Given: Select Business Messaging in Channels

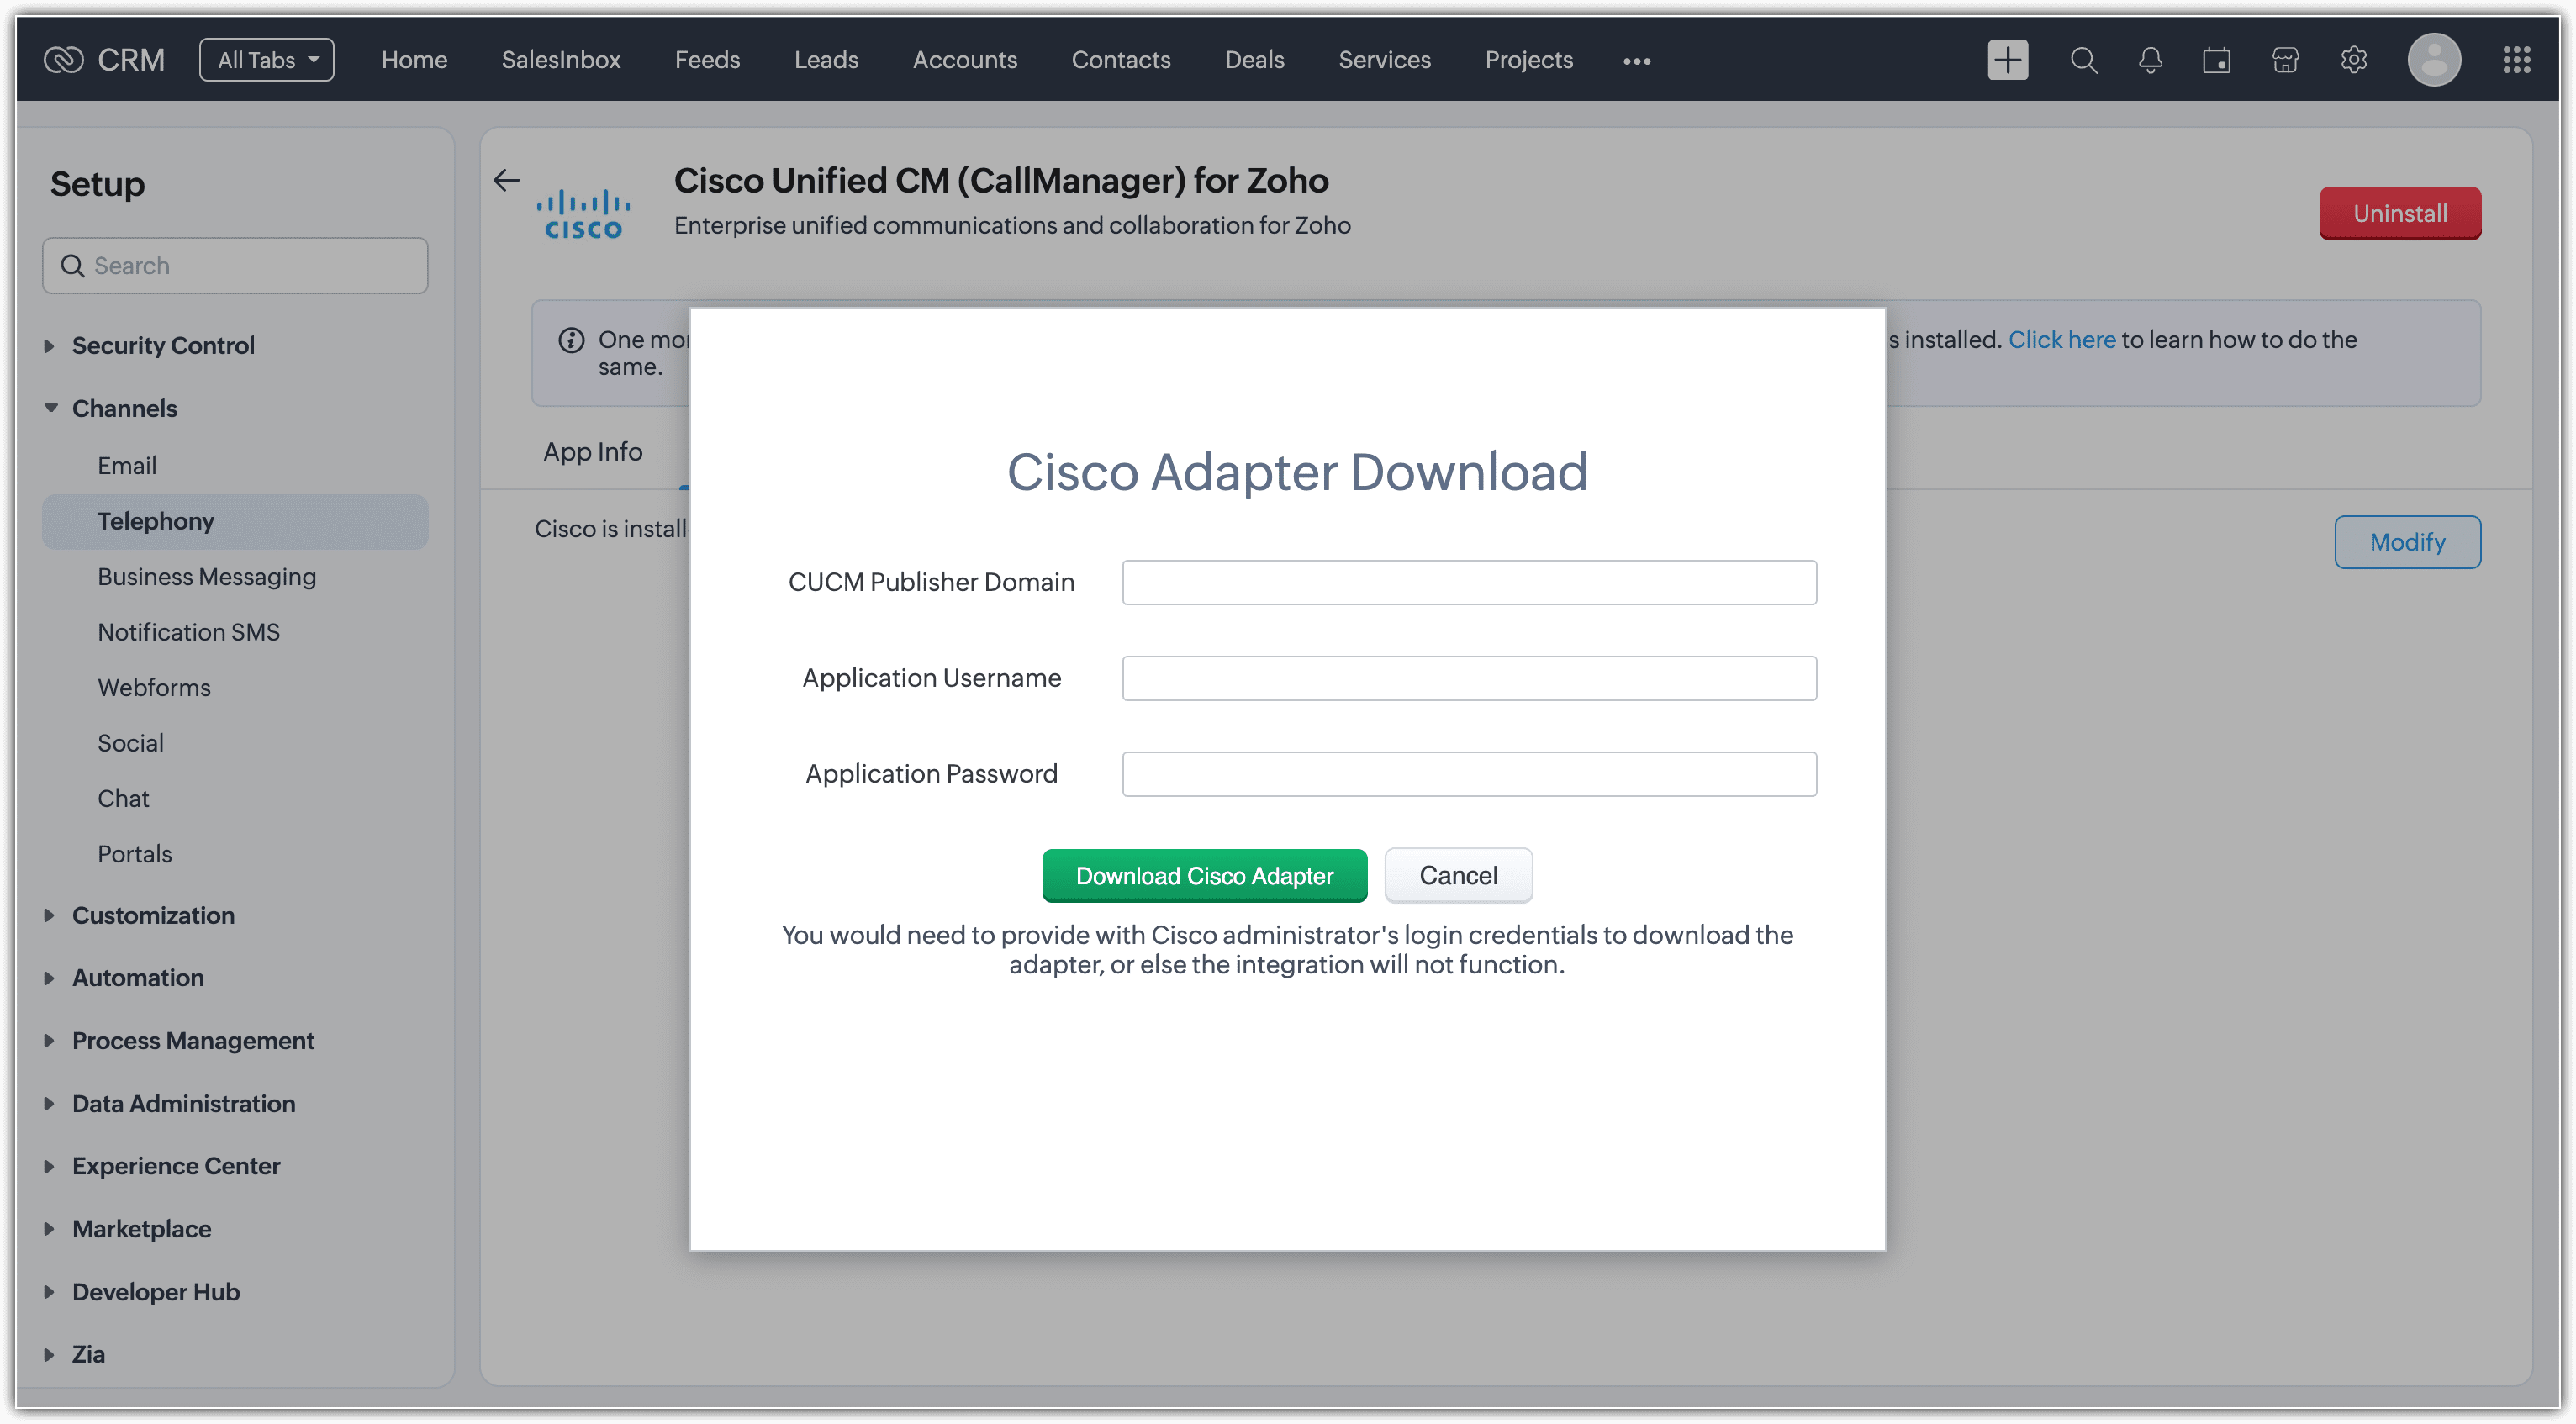Looking at the screenshot, I should 206,576.
